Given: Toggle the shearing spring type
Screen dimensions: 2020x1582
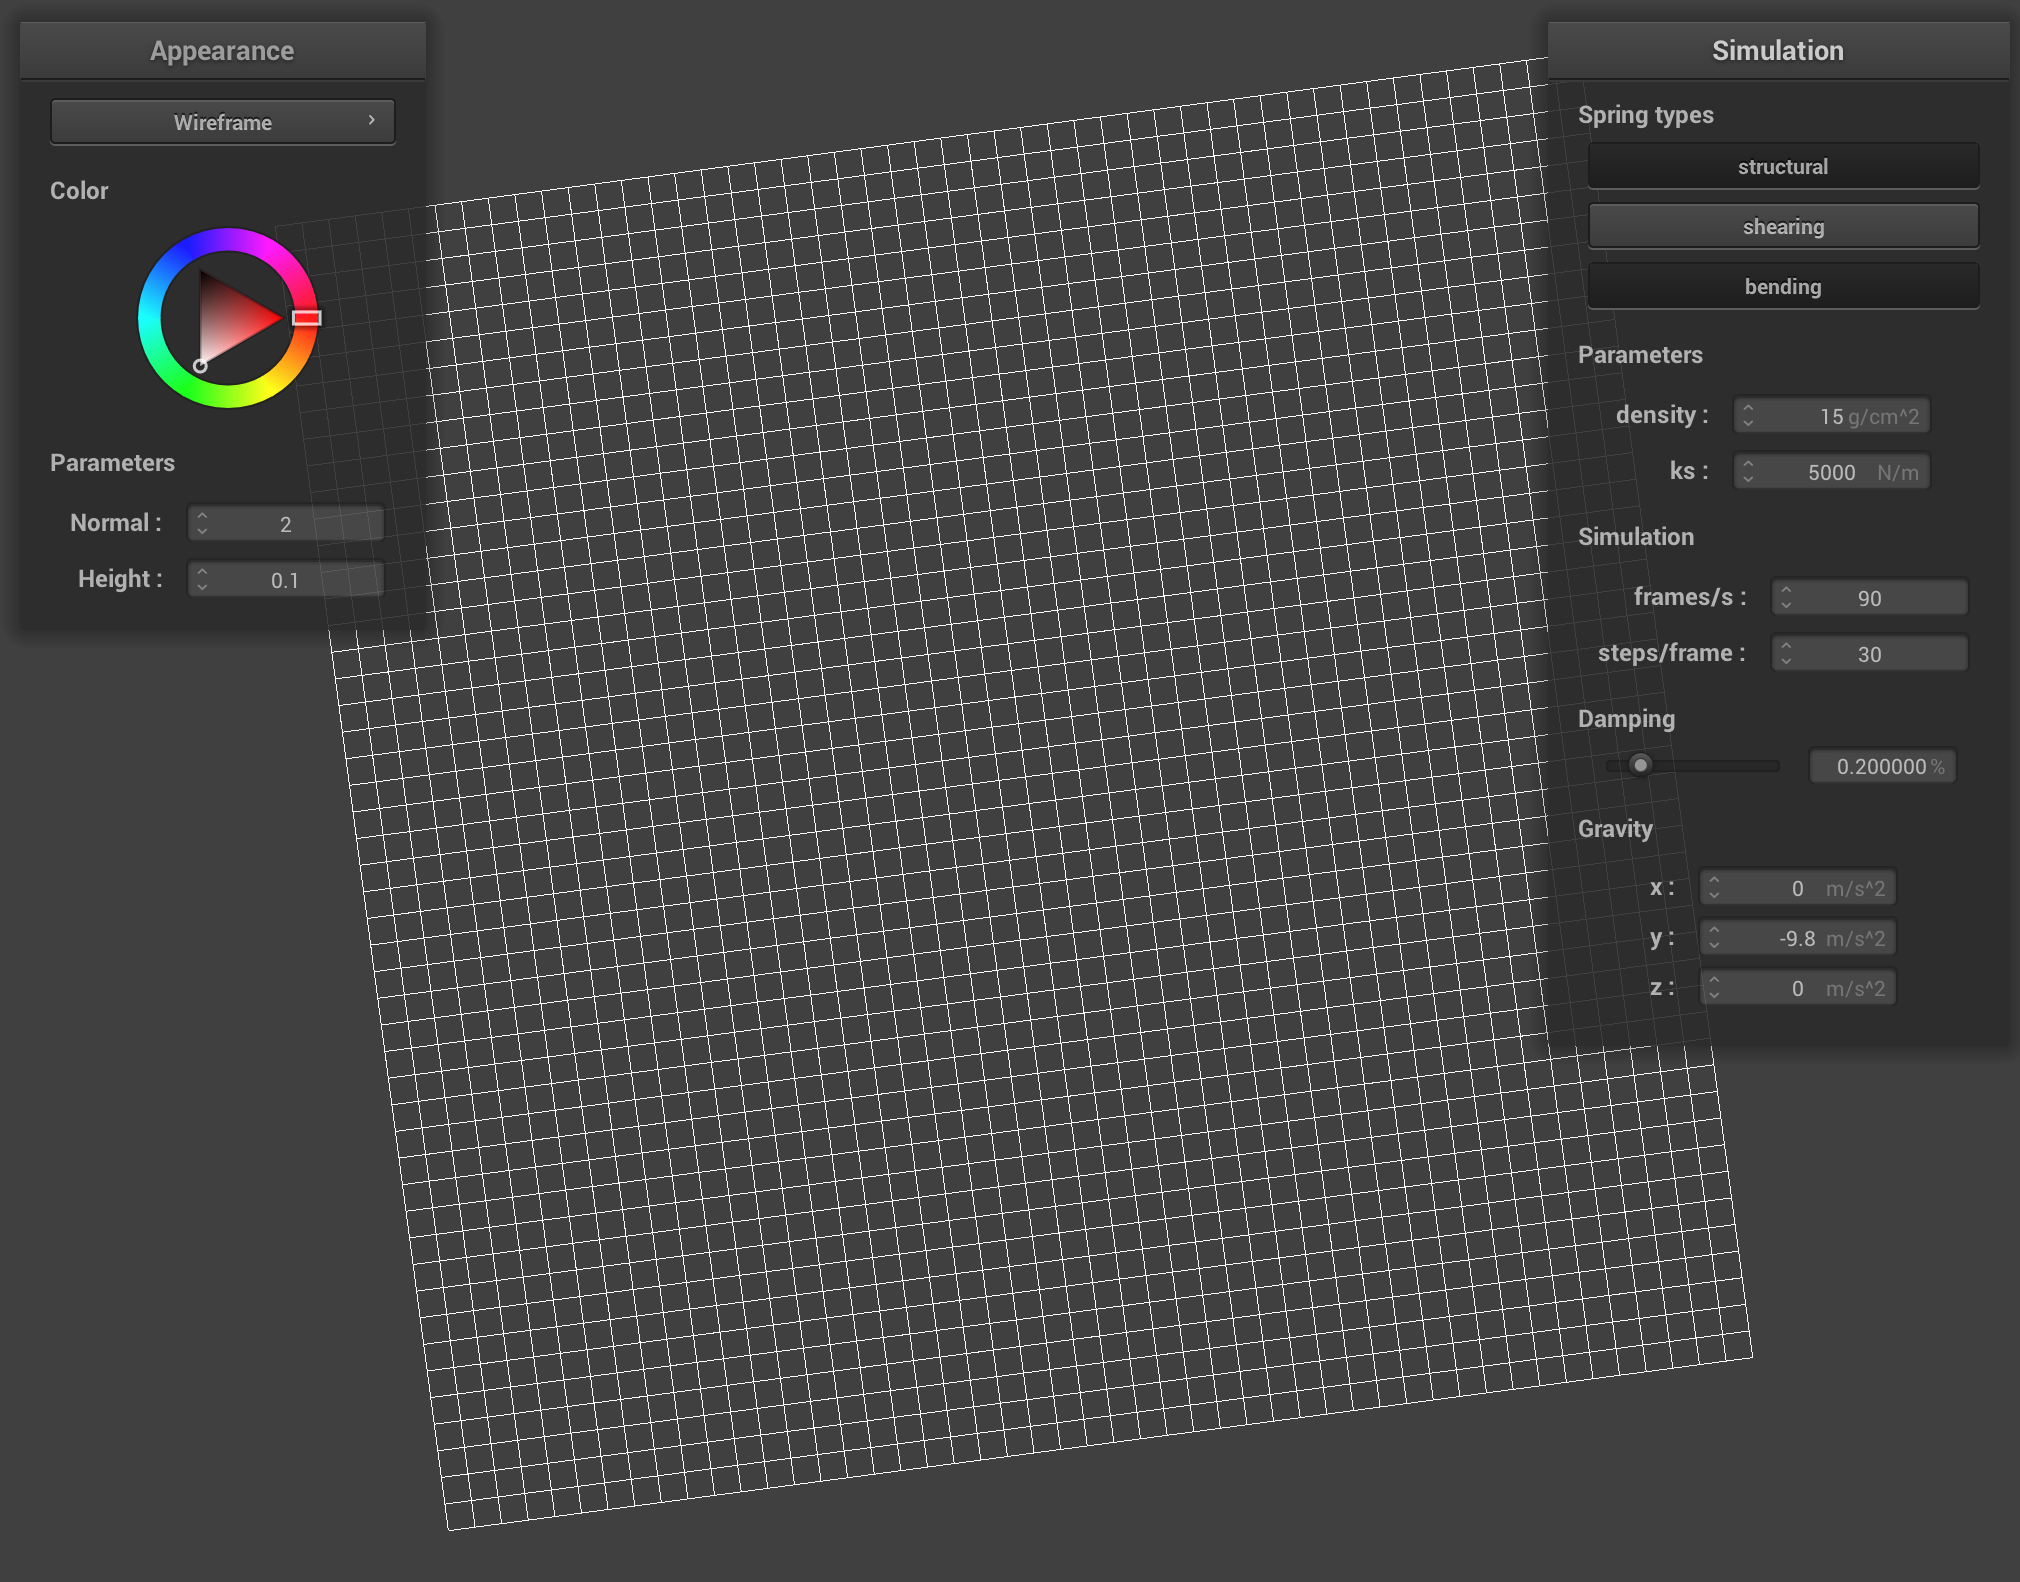Looking at the screenshot, I should point(1783,226).
